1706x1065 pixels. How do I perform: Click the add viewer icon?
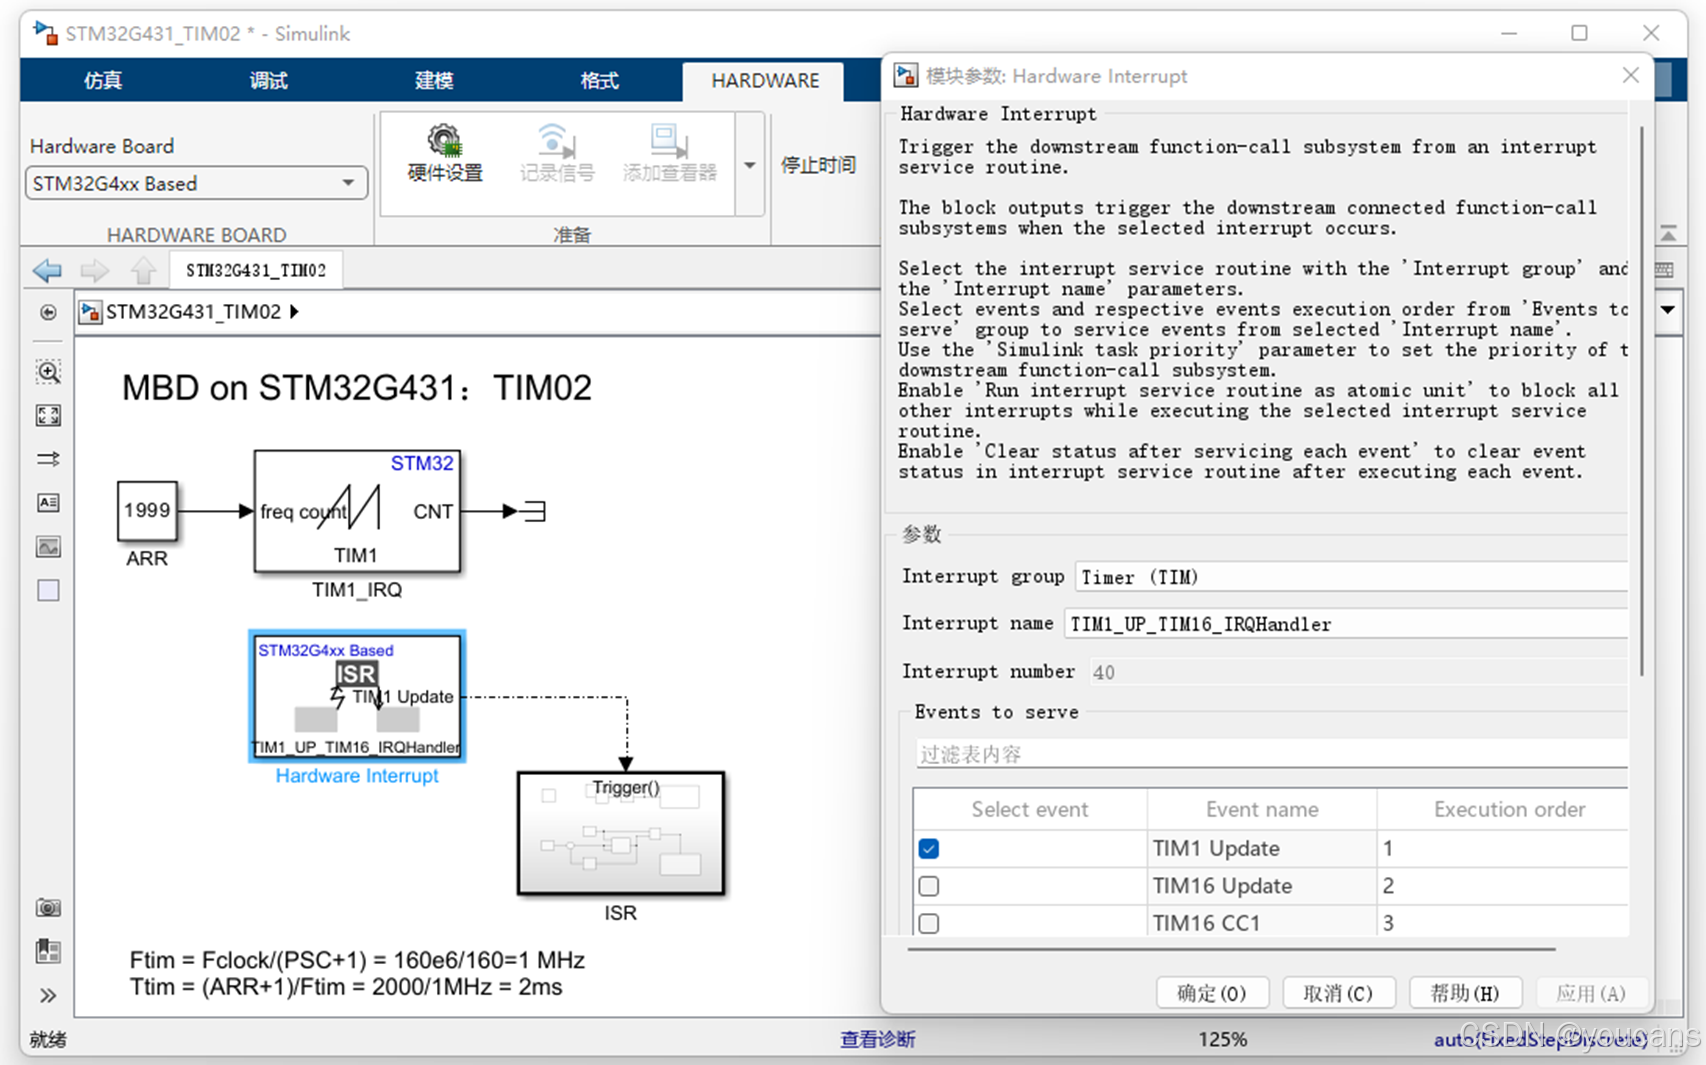pyautogui.click(x=669, y=142)
